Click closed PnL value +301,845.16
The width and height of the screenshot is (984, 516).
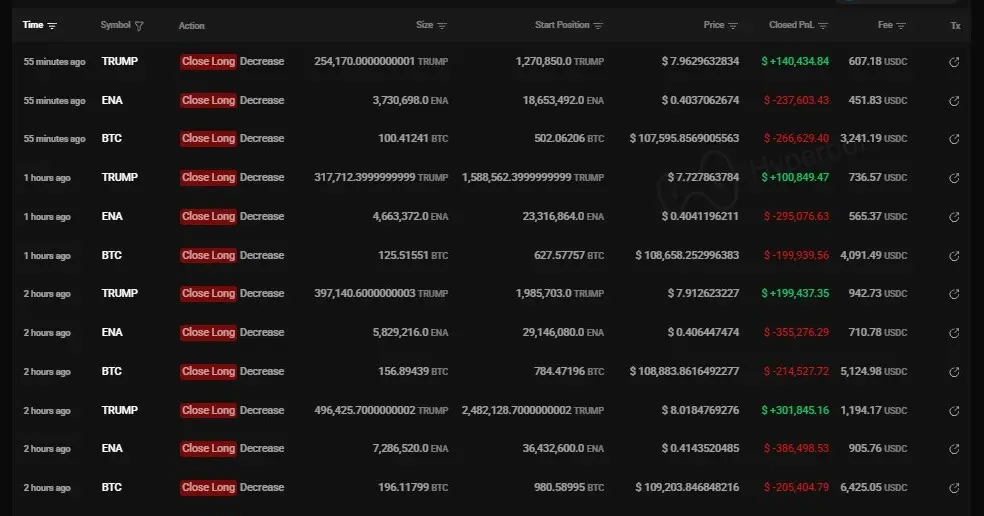[x=795, y=411]
